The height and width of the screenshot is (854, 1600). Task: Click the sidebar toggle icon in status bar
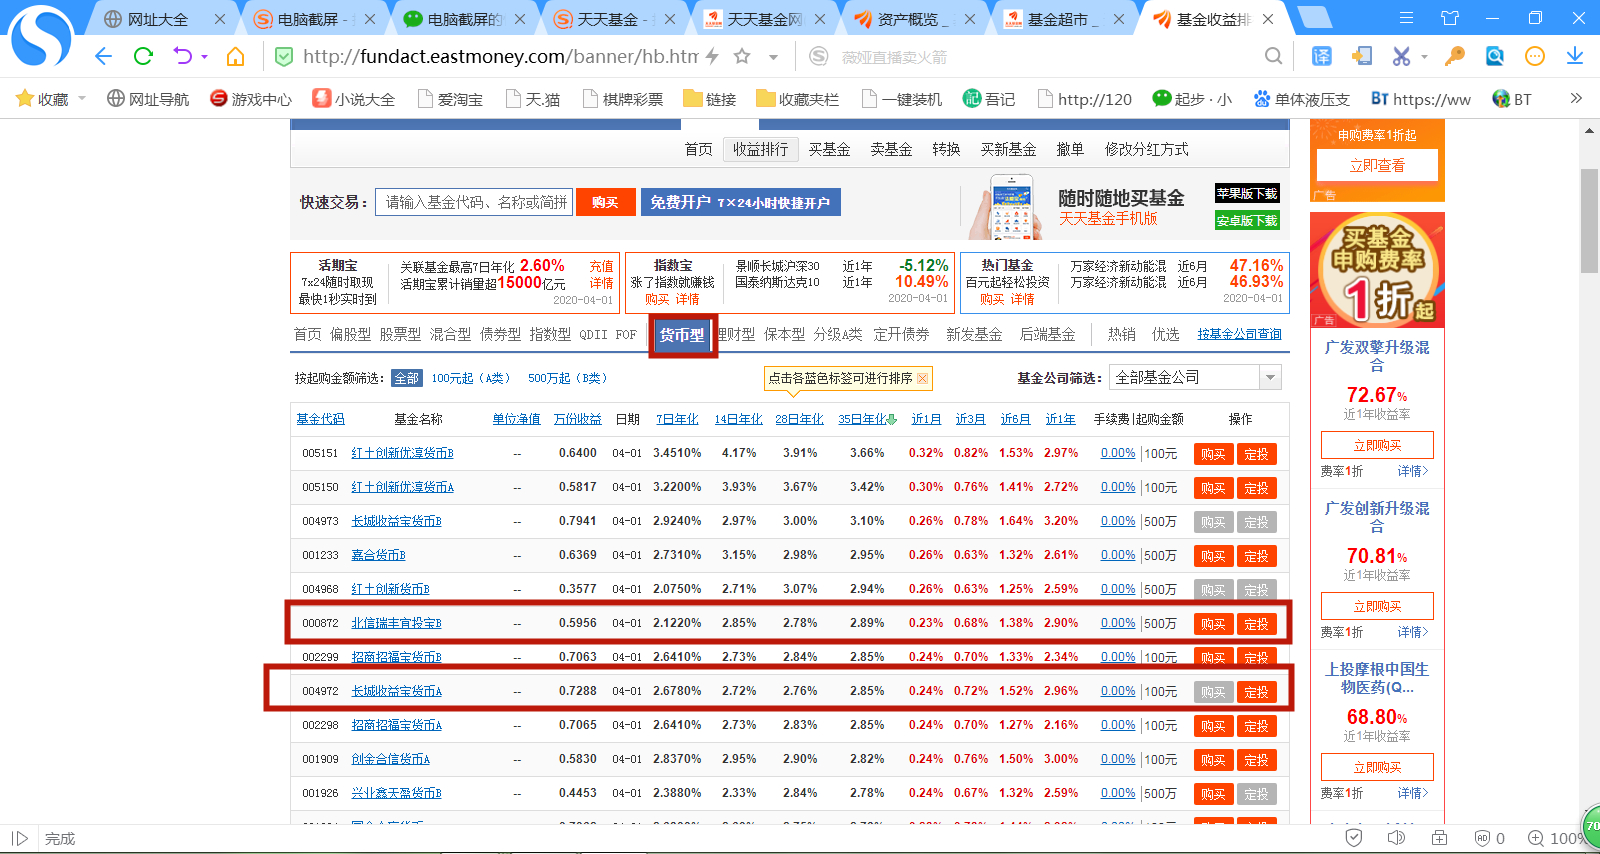pyautogui.click(x=19, y=838)
